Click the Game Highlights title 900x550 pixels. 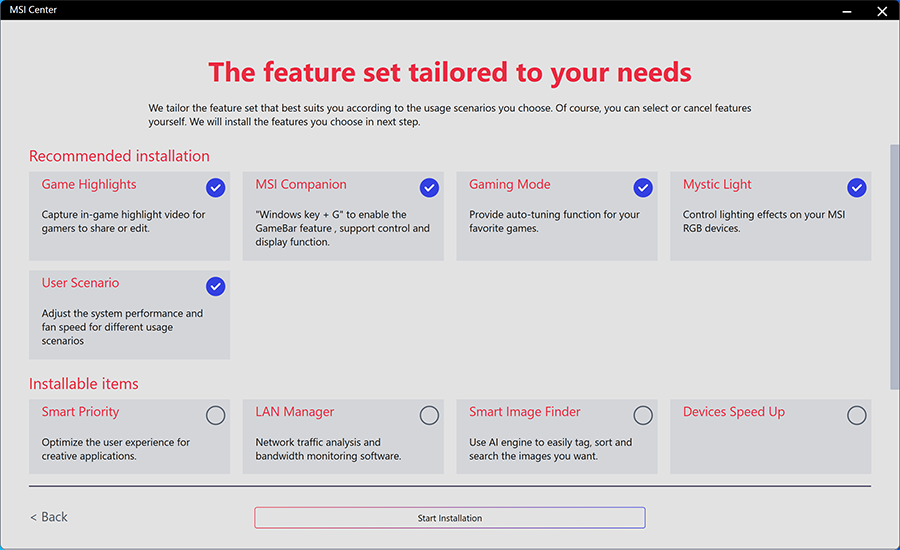coord(89,184)
